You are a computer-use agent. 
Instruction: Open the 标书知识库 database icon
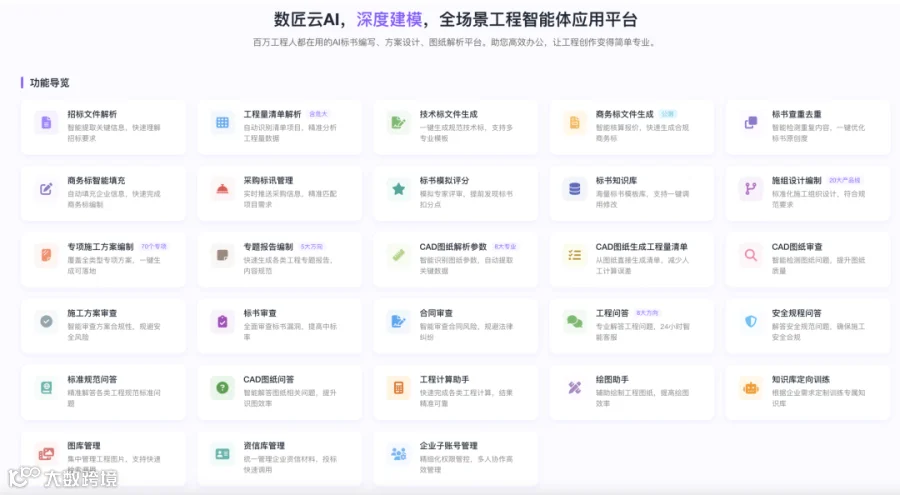575,189
